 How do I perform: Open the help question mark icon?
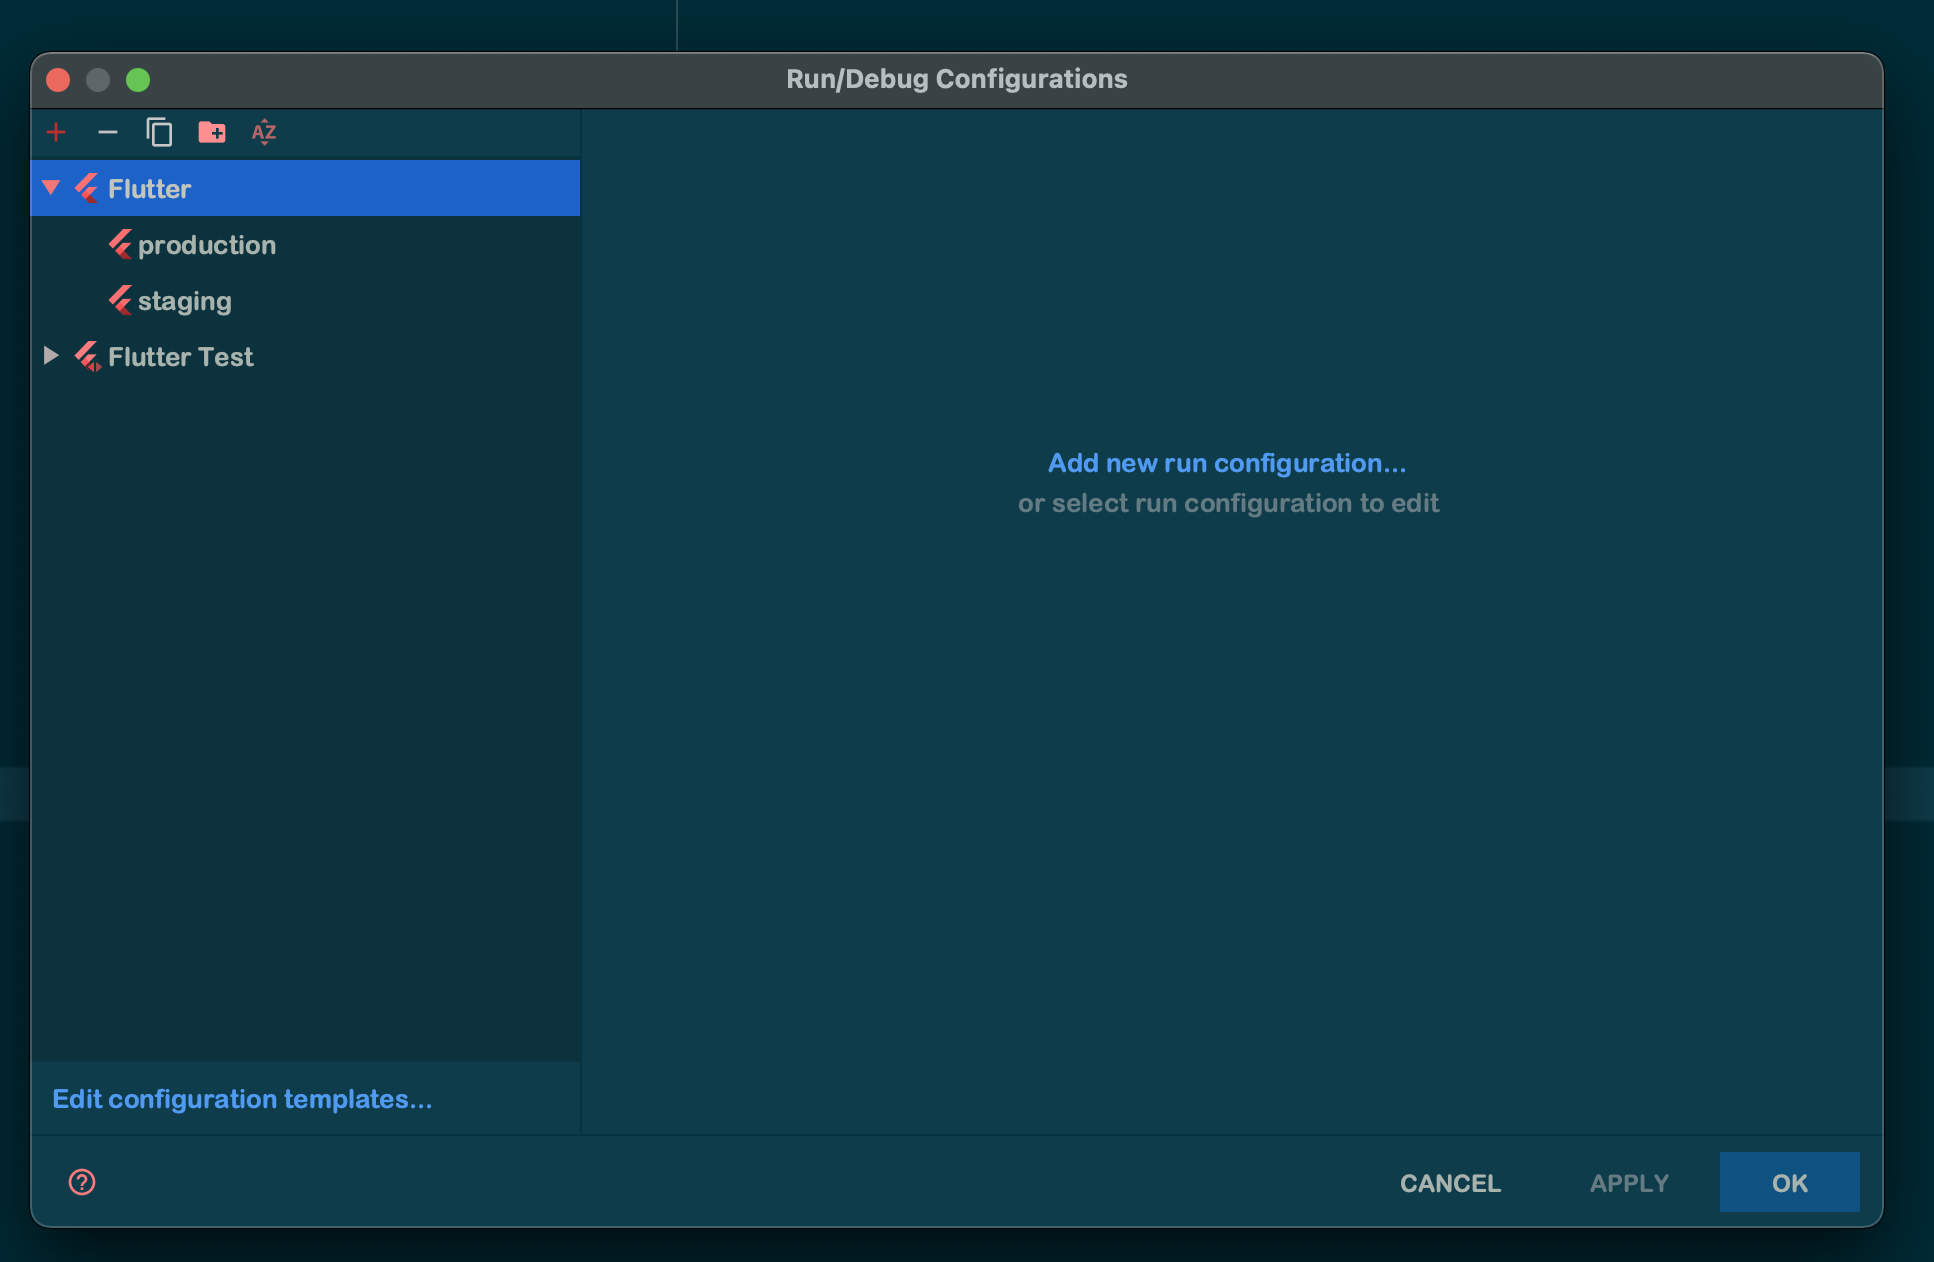82,1182
